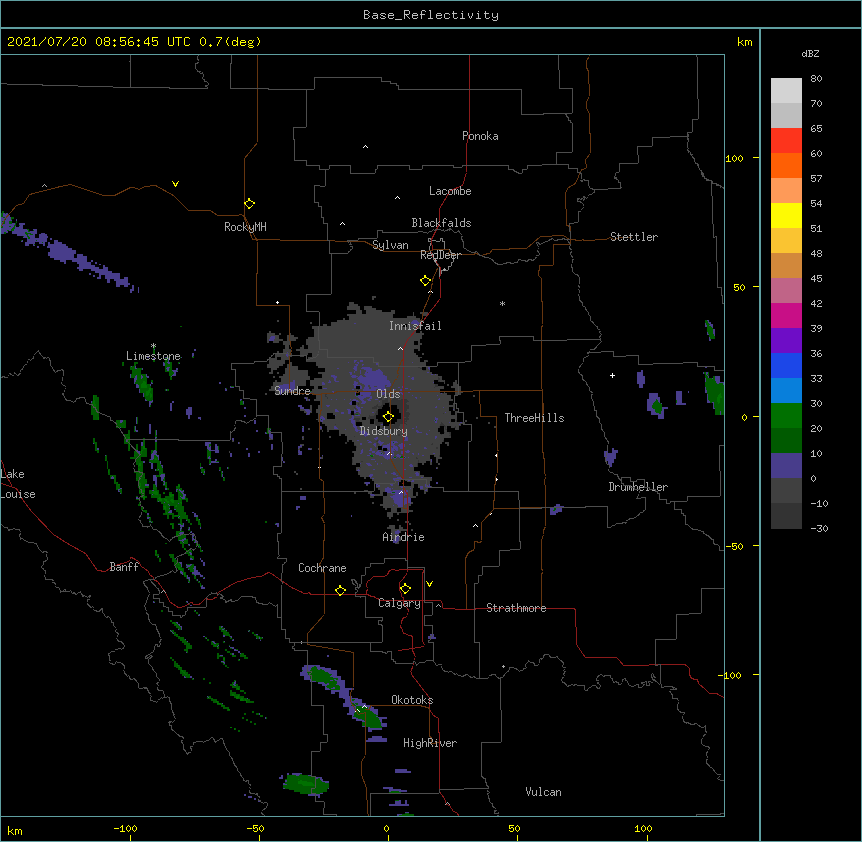This screenshot has height=842, width=862.
Task: Click the Lake Louise label
Action: (18, 484)
